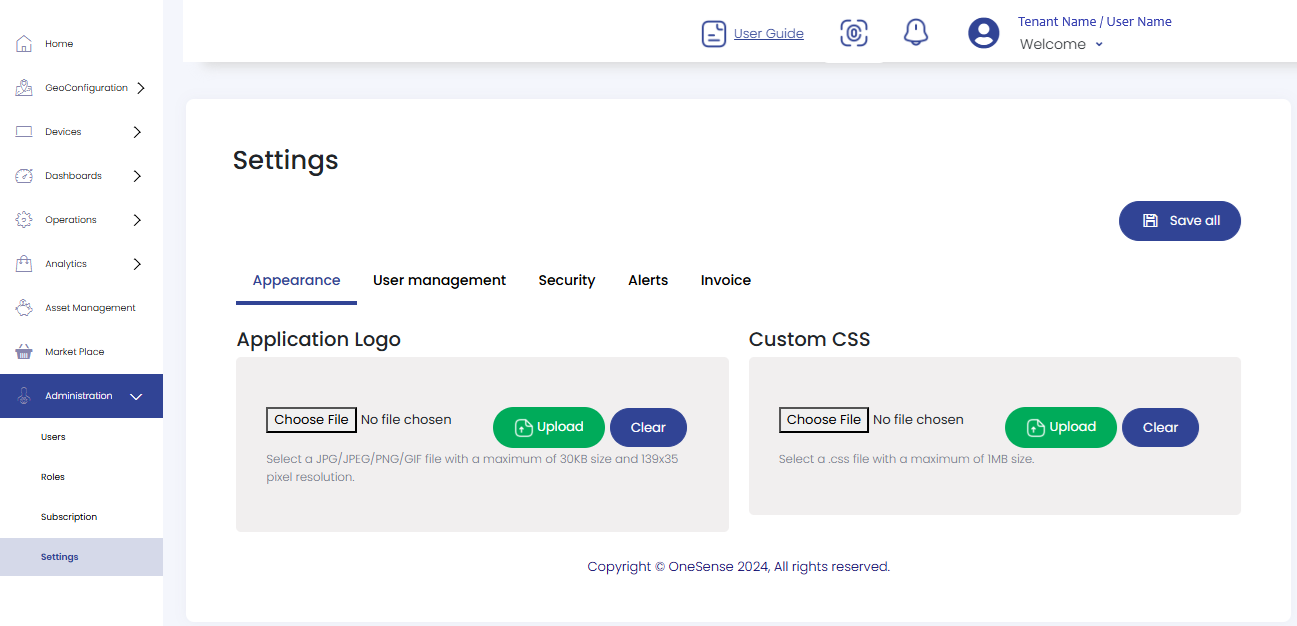Click the Market Place basket icon
The width and height of the screenshot is (1297, 626).
click(25, 352)
